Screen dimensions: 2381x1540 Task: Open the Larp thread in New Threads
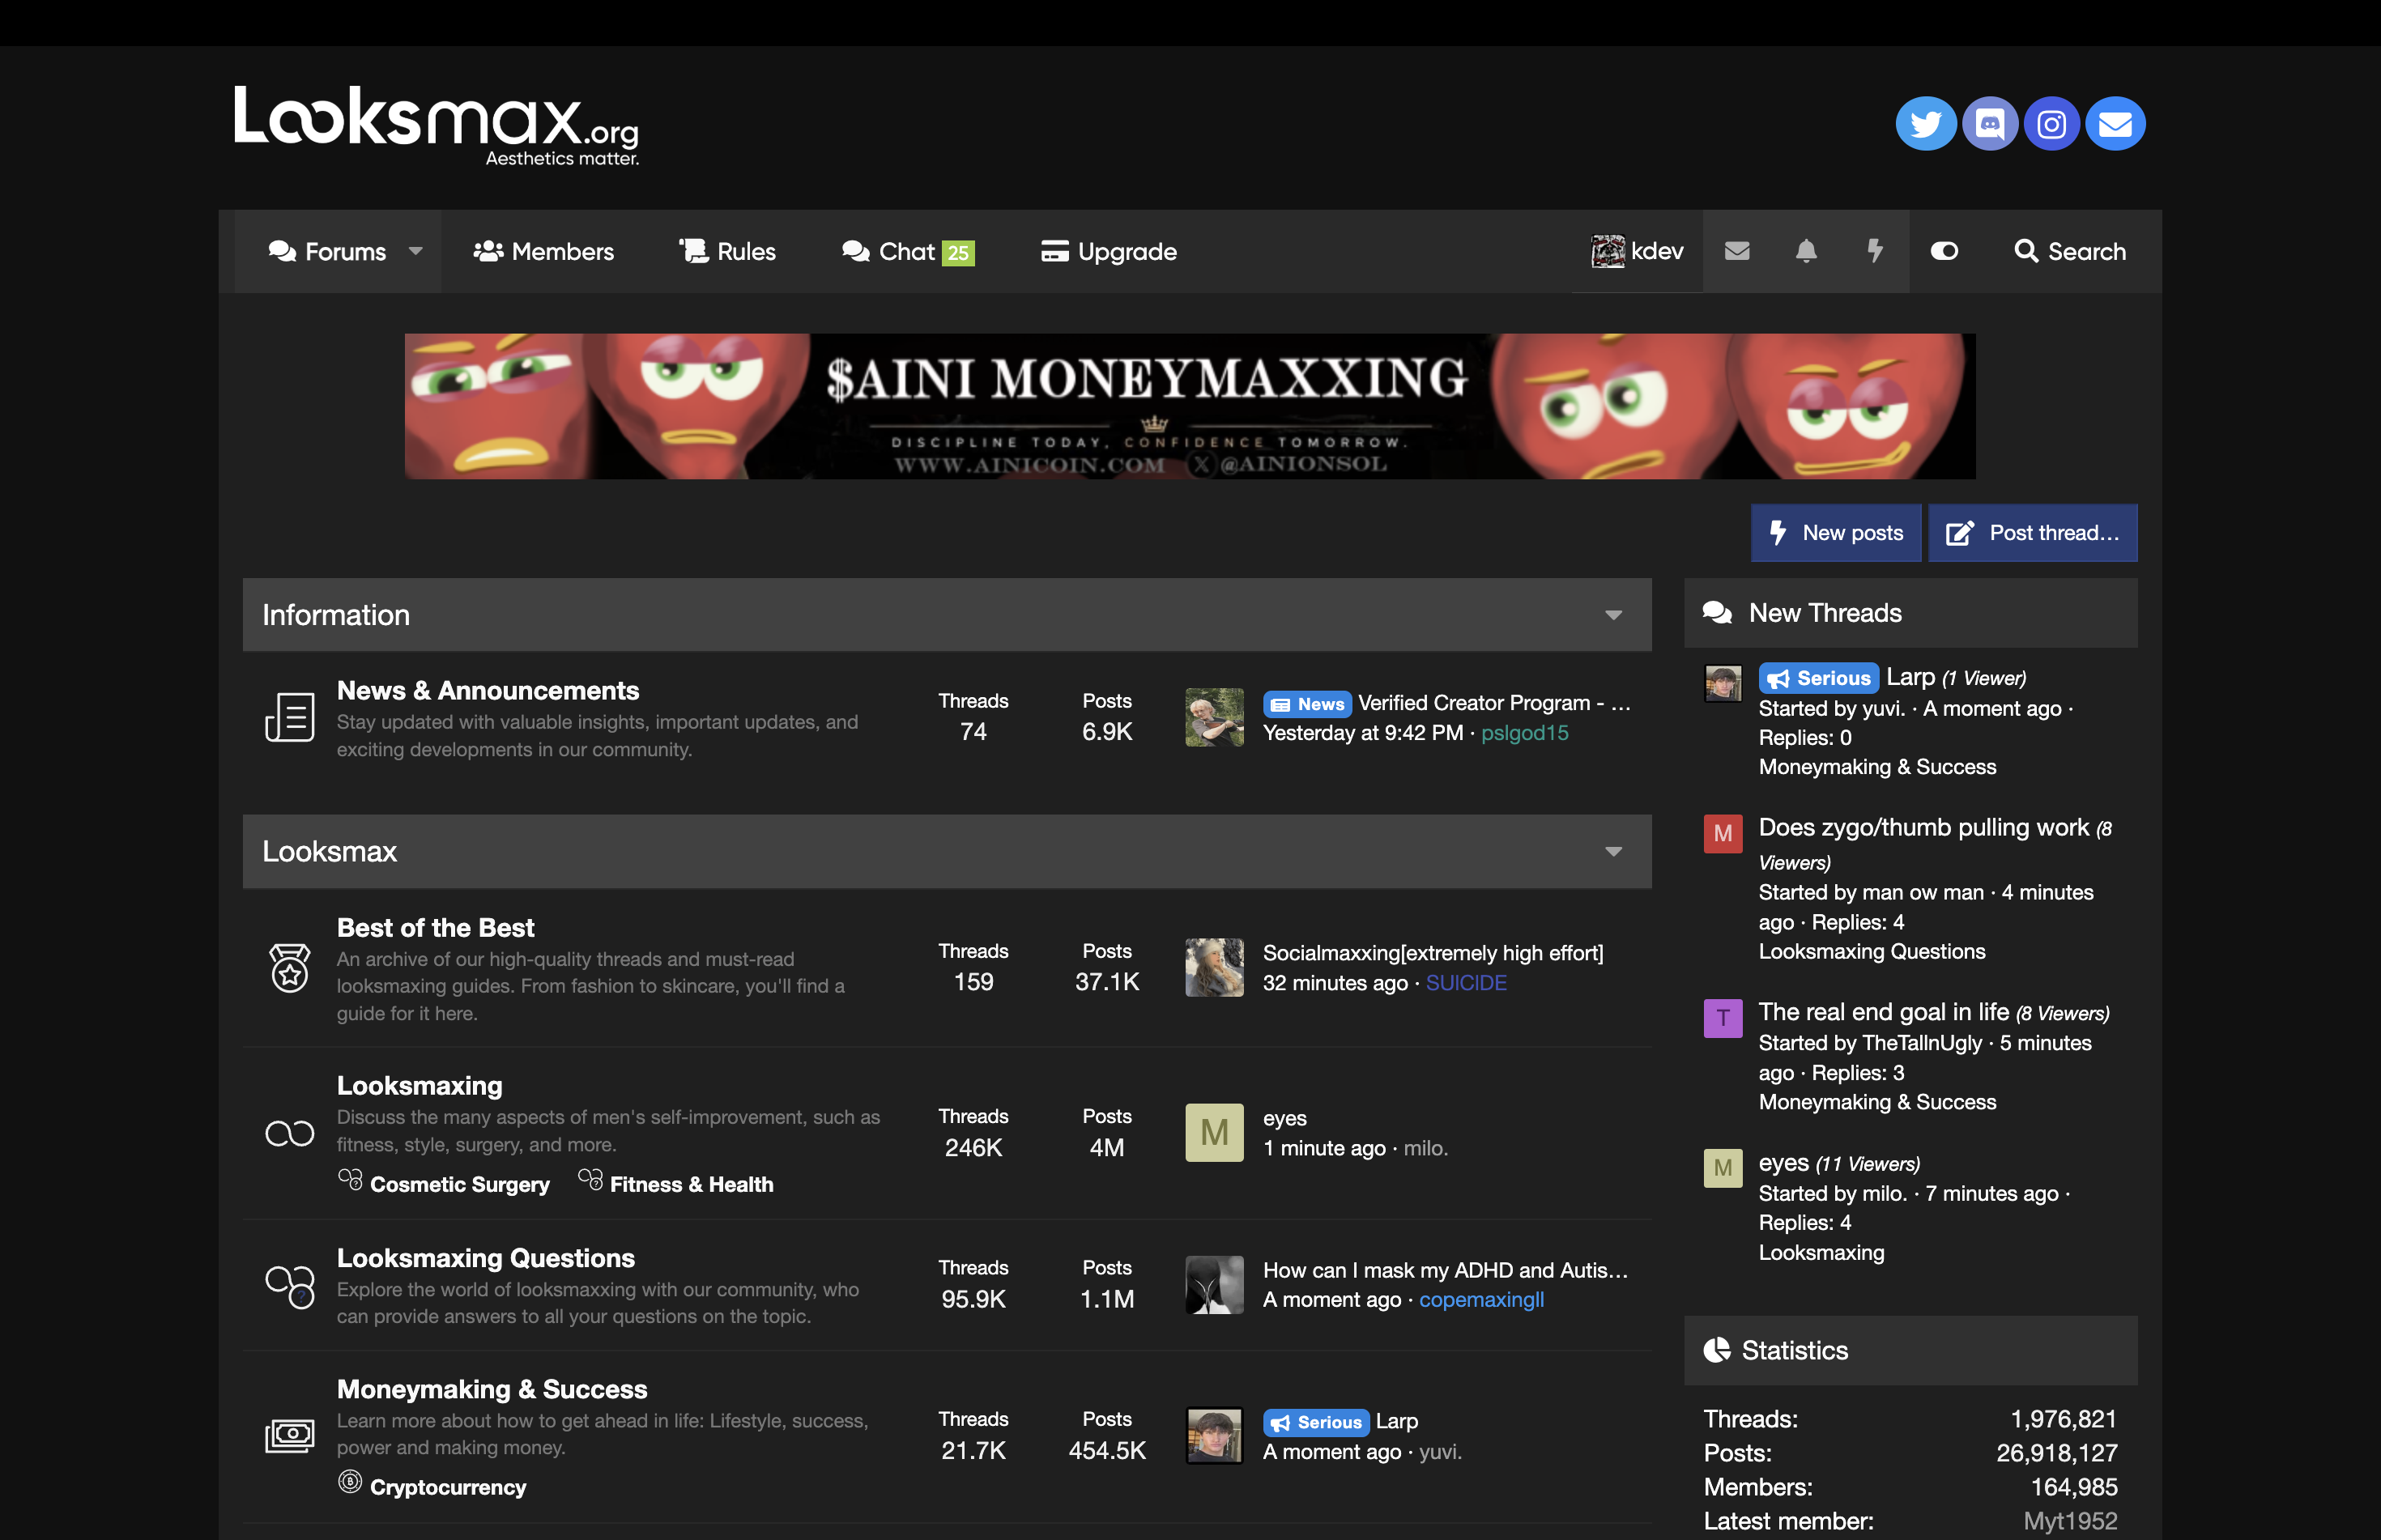coord(1910,677)
